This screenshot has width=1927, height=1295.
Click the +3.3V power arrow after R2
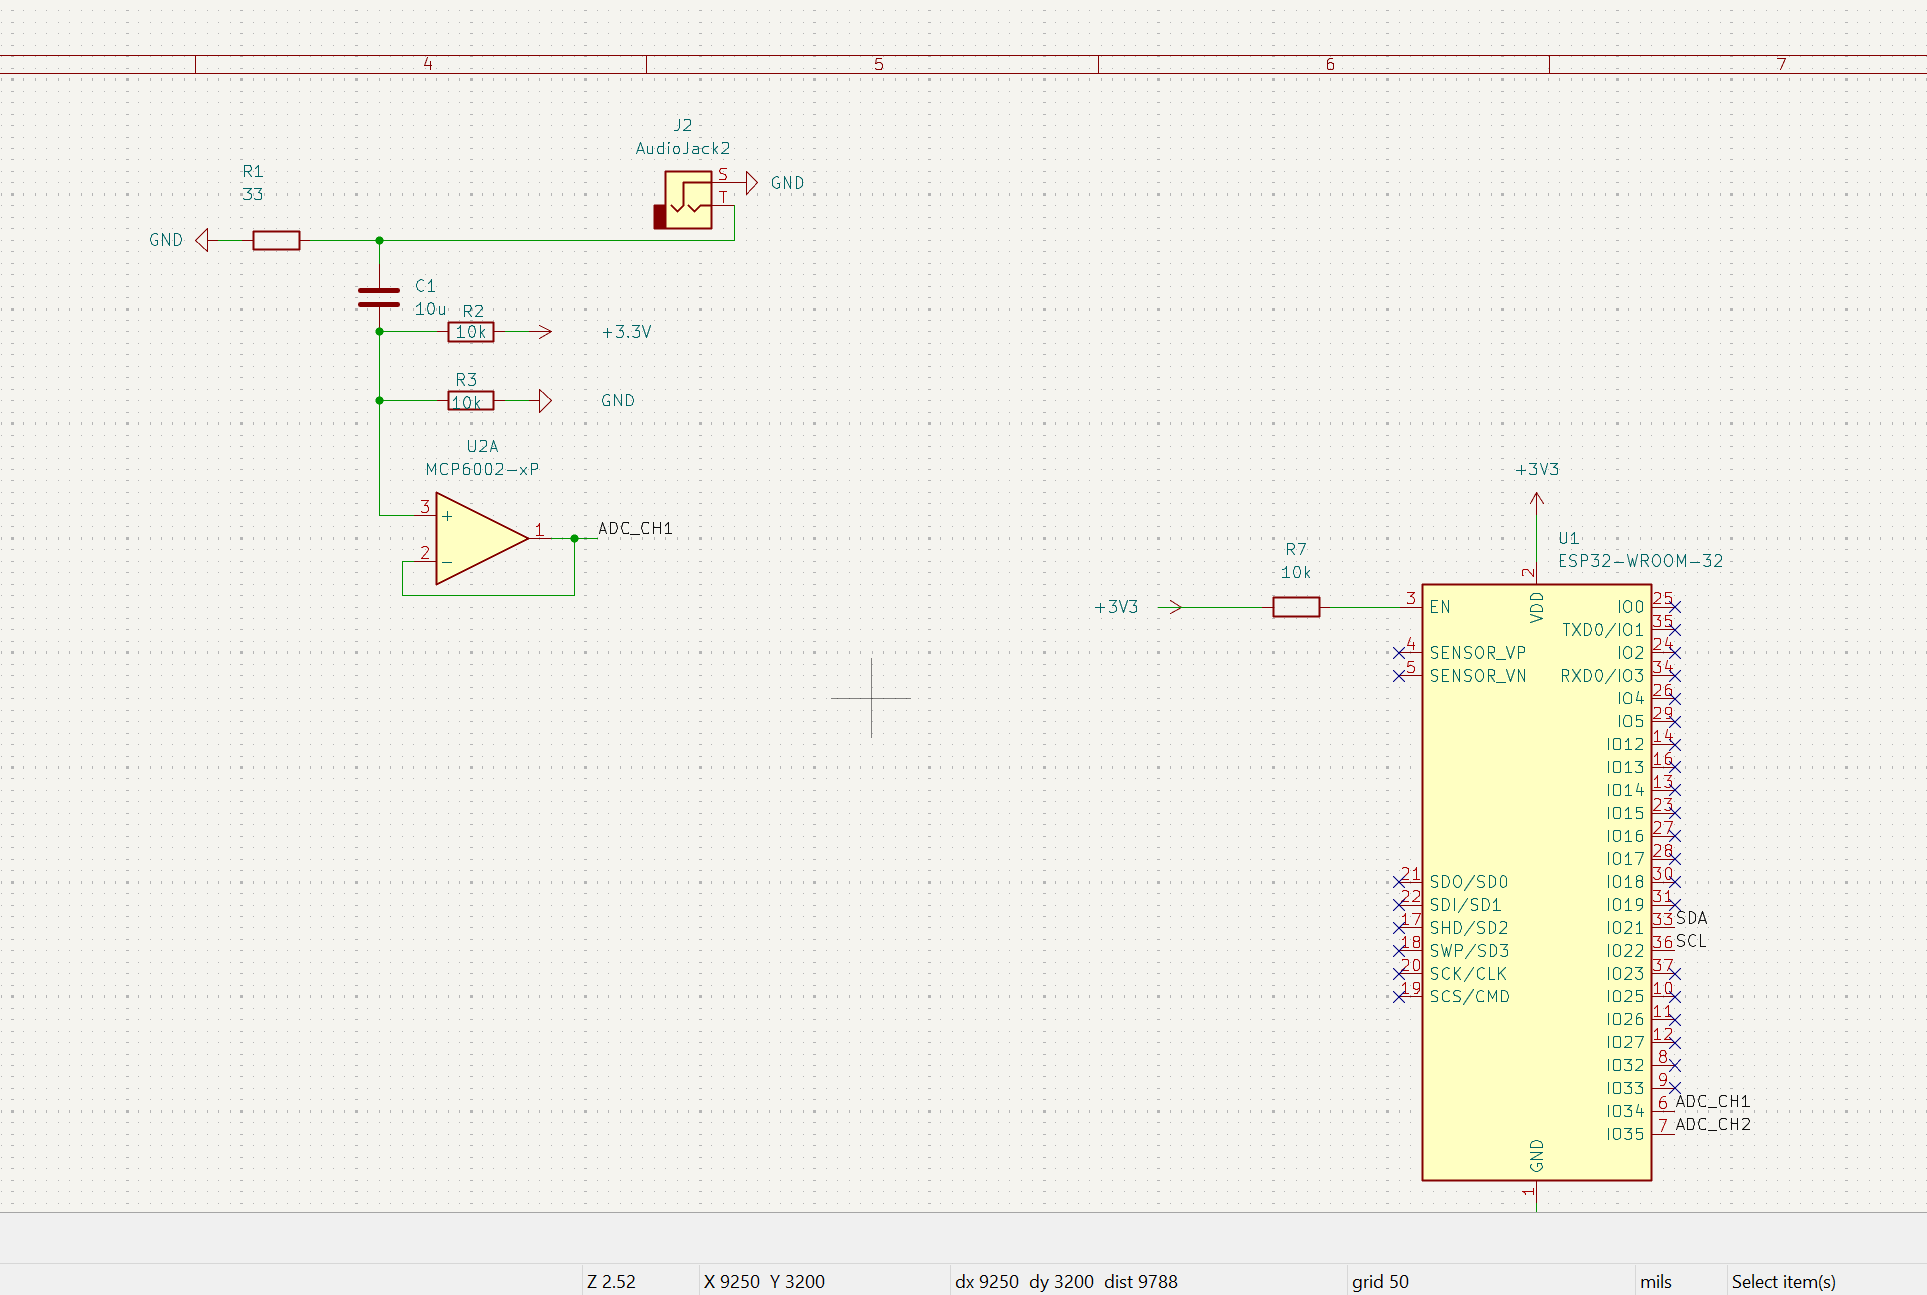(x=545, y=332)
